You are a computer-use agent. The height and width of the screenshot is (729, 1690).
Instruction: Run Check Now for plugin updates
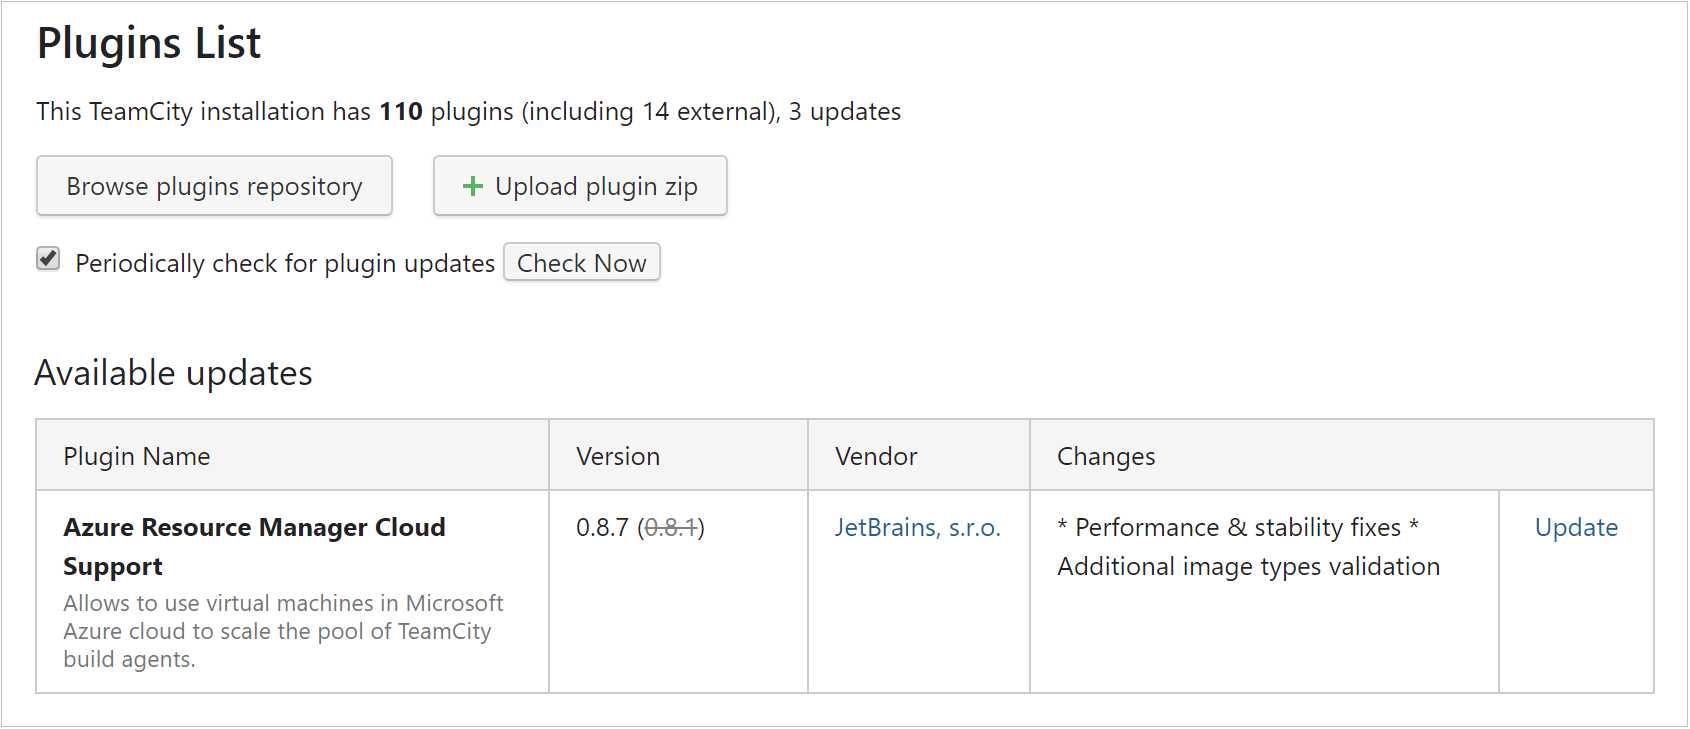[582, 263]
